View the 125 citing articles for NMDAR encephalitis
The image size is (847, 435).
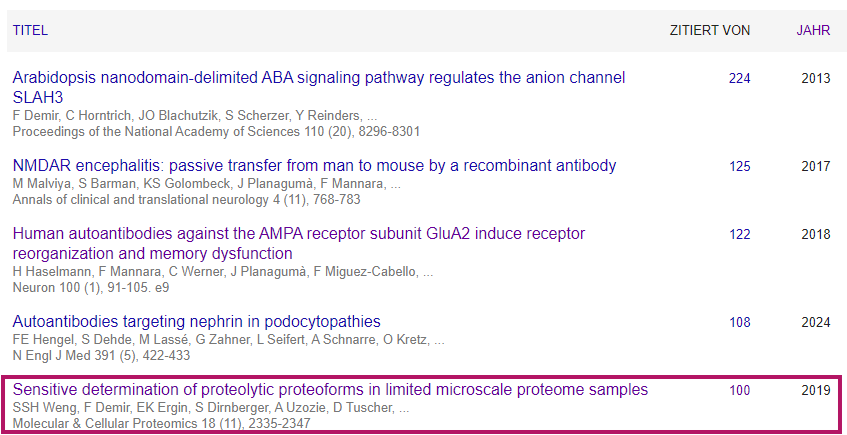pos(740,166)
